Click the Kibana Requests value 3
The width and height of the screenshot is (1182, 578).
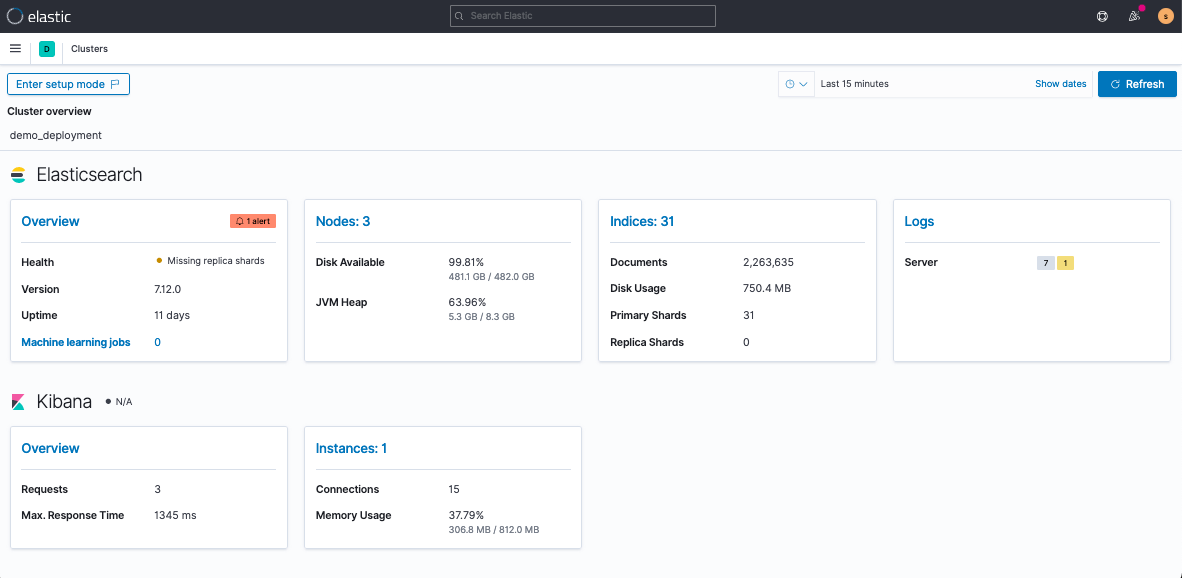(x=158, y=489)
